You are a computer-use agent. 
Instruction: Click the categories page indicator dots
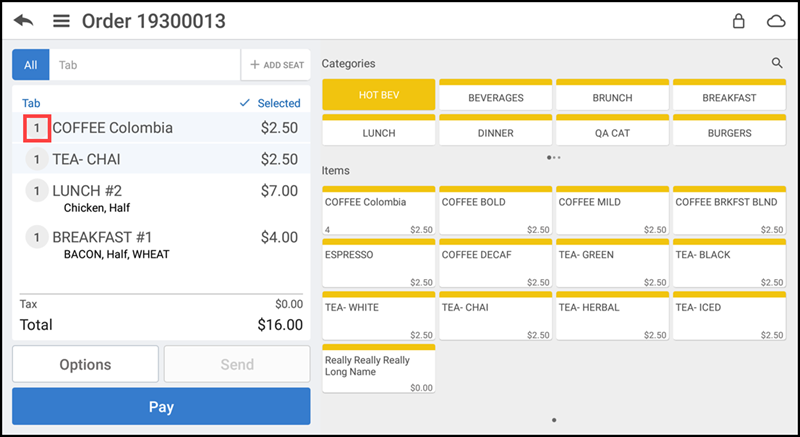point(554,158)
